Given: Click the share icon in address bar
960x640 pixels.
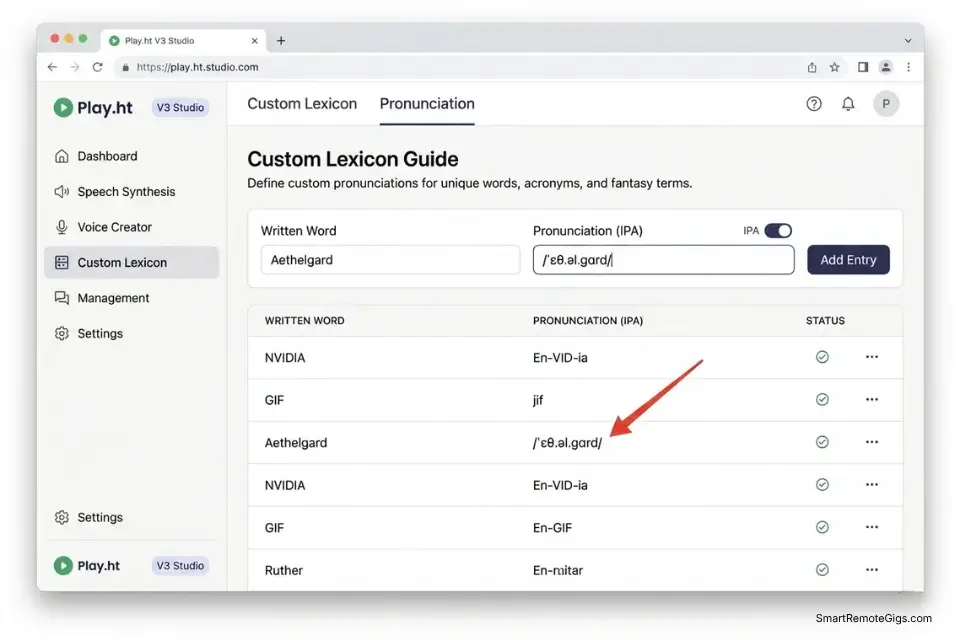Looking at the screenshot, I should 812,67.
